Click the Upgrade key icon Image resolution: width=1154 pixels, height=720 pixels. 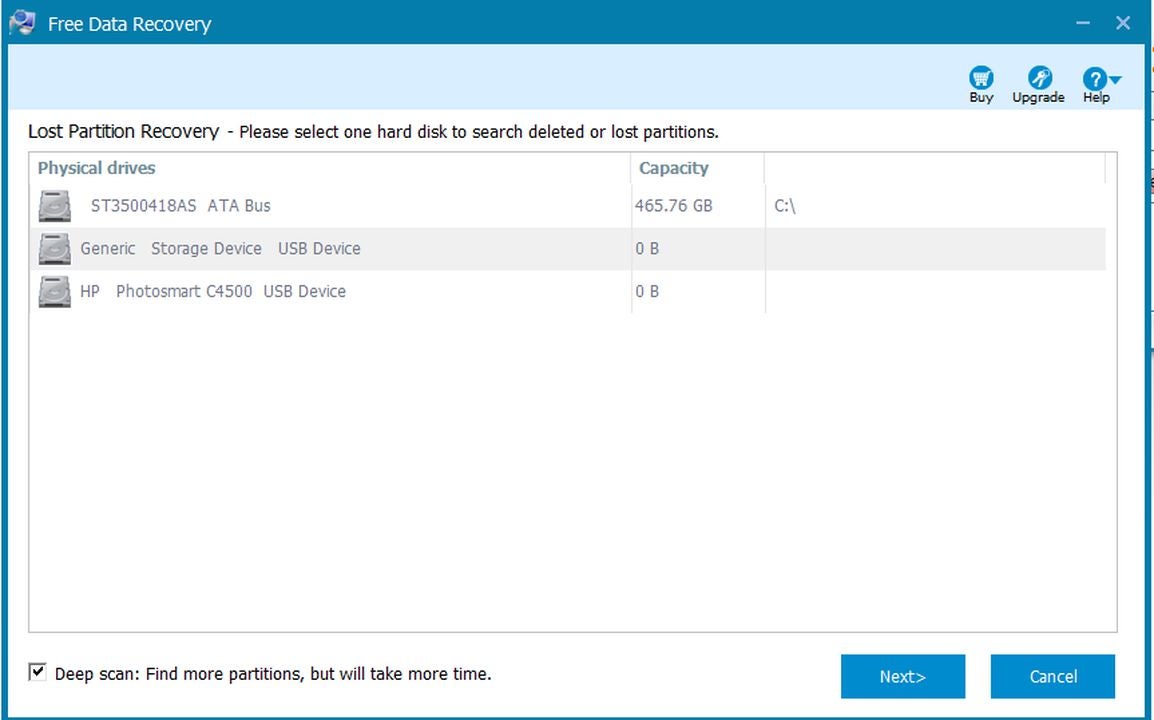click(x=1039, y=77)
